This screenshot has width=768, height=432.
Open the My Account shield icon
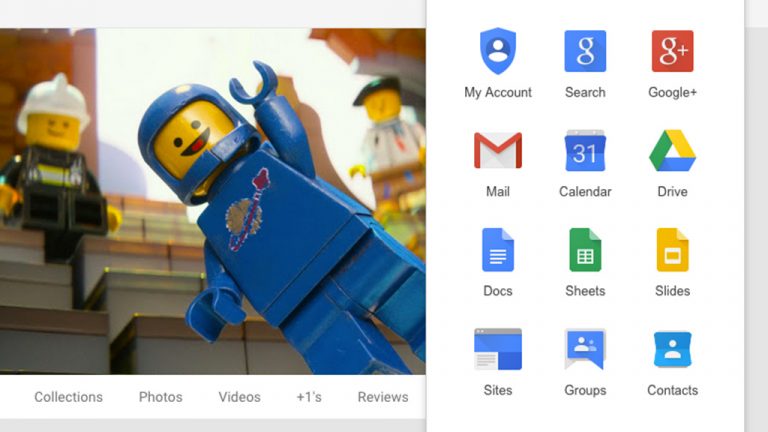(x=498, y=51)
